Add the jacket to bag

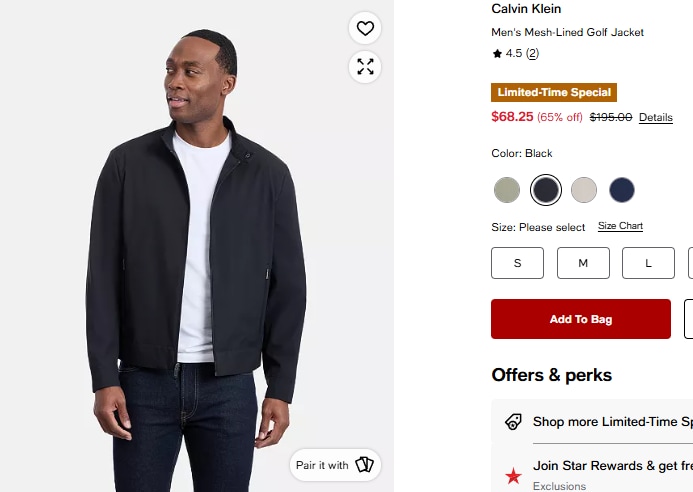pyautogui.click(x=581, y=319)
